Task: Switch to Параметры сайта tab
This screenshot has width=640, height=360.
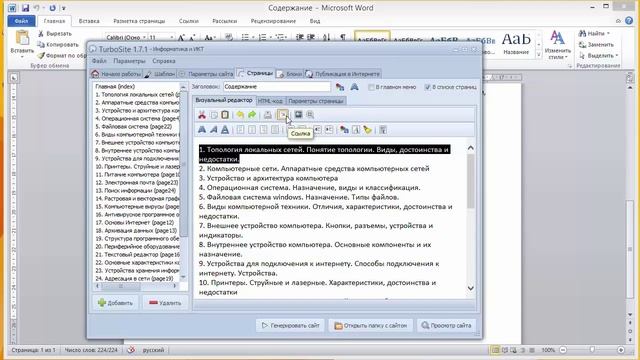Action: 206,74
